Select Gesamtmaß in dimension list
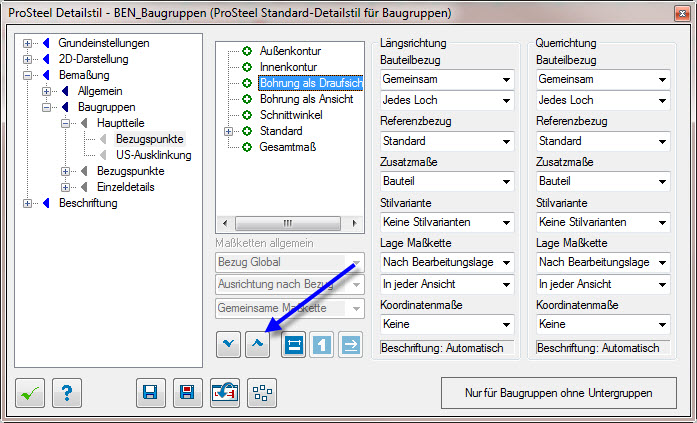Viewport: 697px width, 423px height. coord(288,147)
